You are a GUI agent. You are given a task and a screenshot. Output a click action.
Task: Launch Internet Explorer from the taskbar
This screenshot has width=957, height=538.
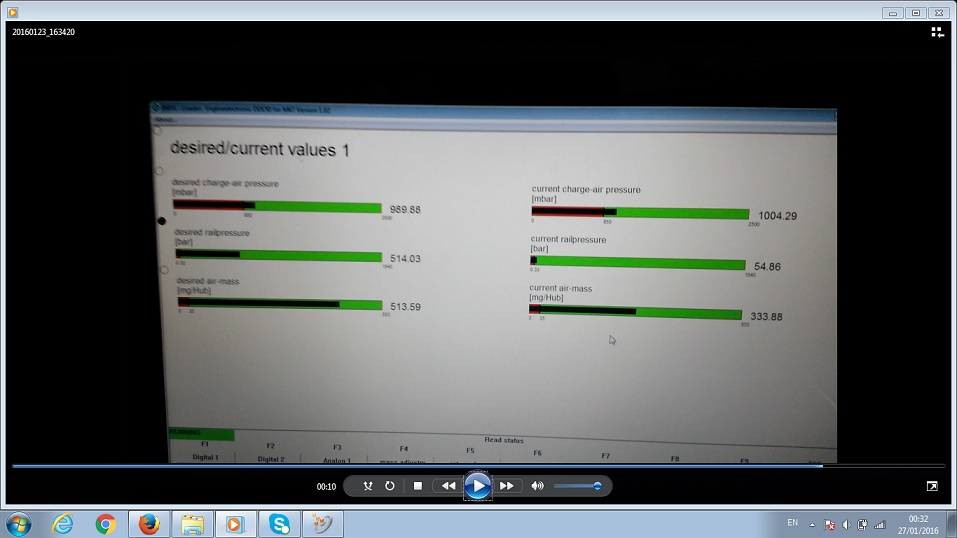63,523
